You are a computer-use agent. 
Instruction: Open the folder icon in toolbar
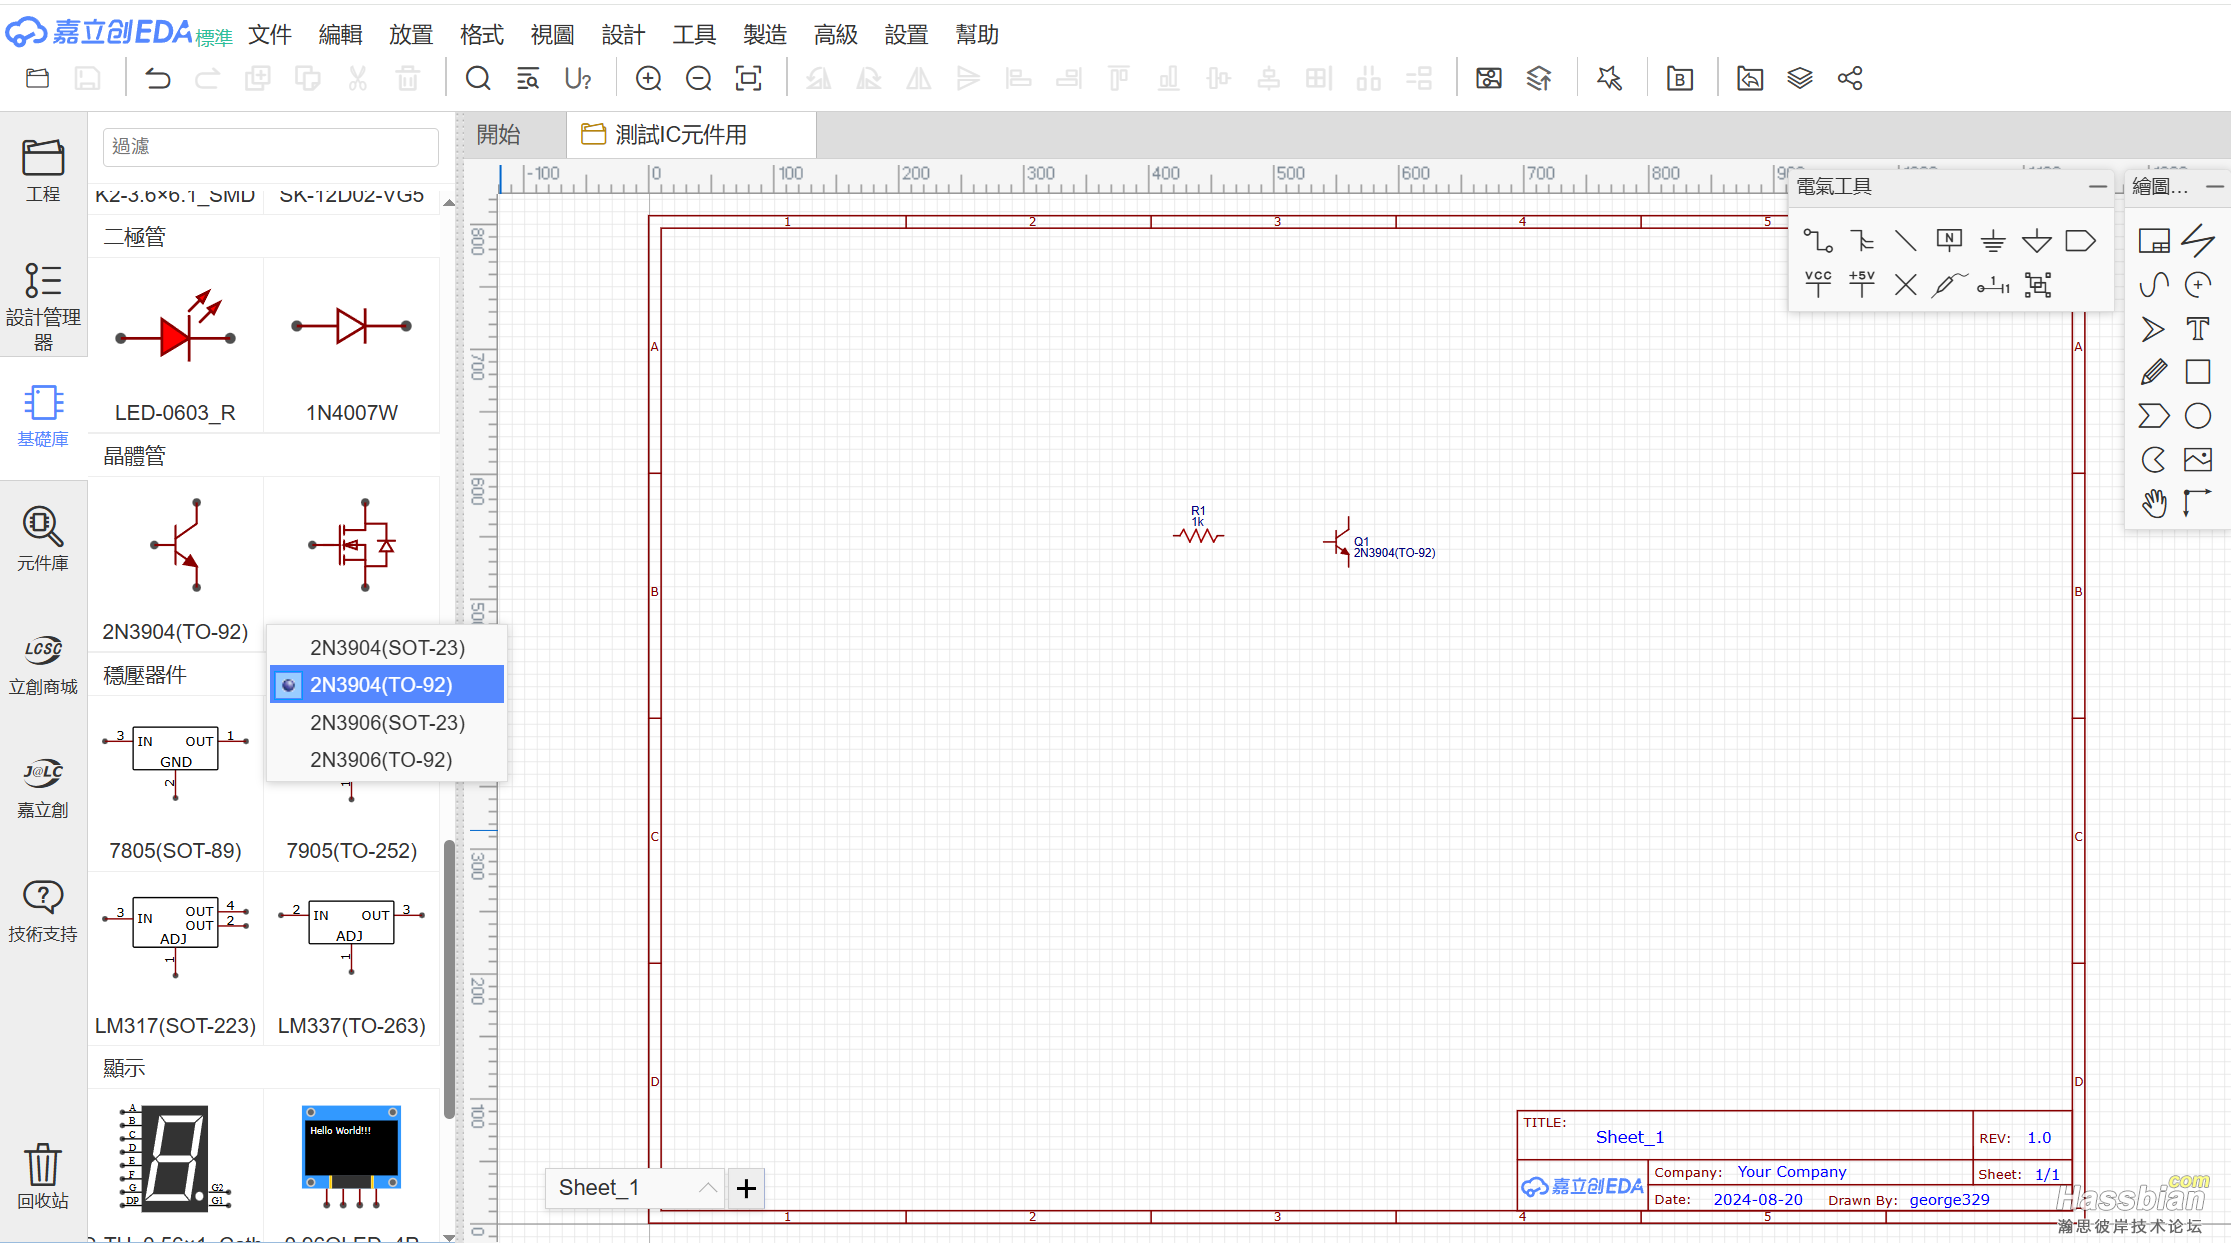[37, 78]
